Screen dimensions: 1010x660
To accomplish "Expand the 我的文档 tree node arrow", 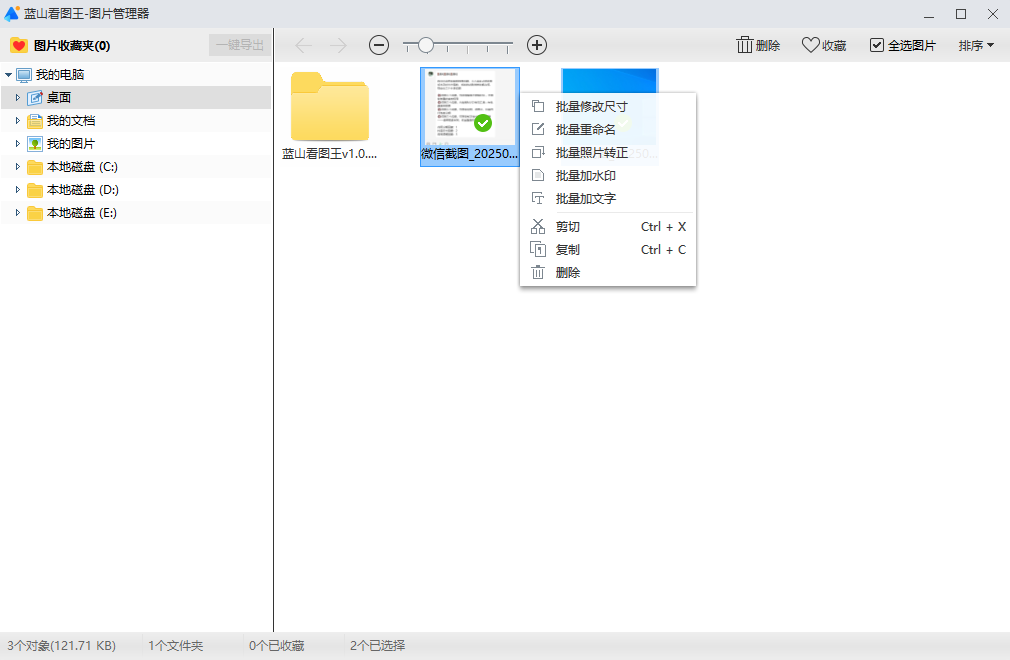I will point(18,120).
